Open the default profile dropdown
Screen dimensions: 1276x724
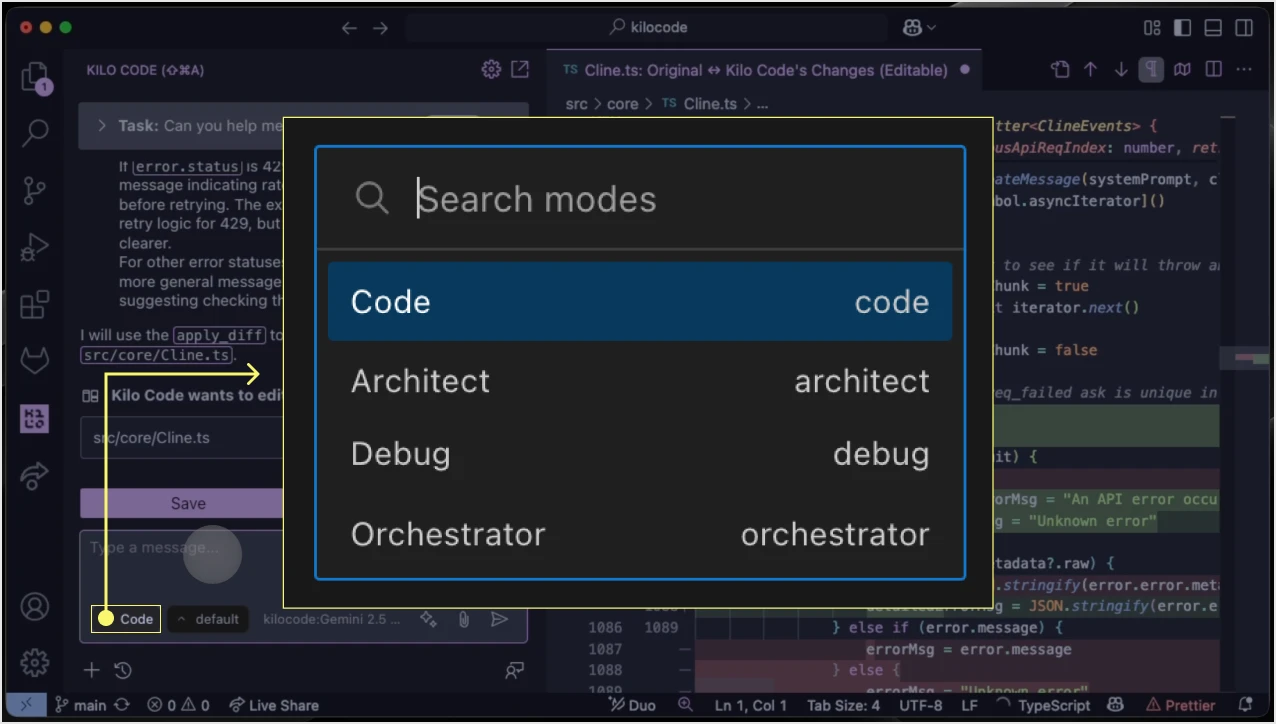coord(207,619)
